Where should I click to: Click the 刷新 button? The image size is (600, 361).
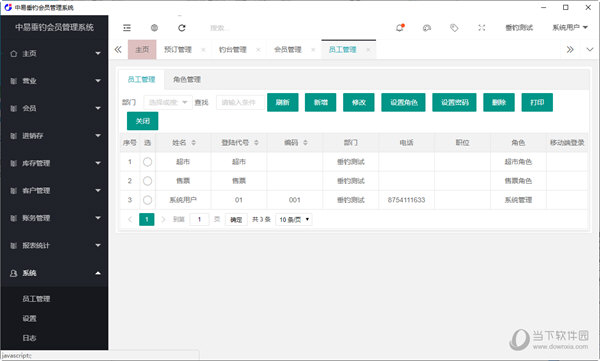pyautogui.click(x=283, y=102)
